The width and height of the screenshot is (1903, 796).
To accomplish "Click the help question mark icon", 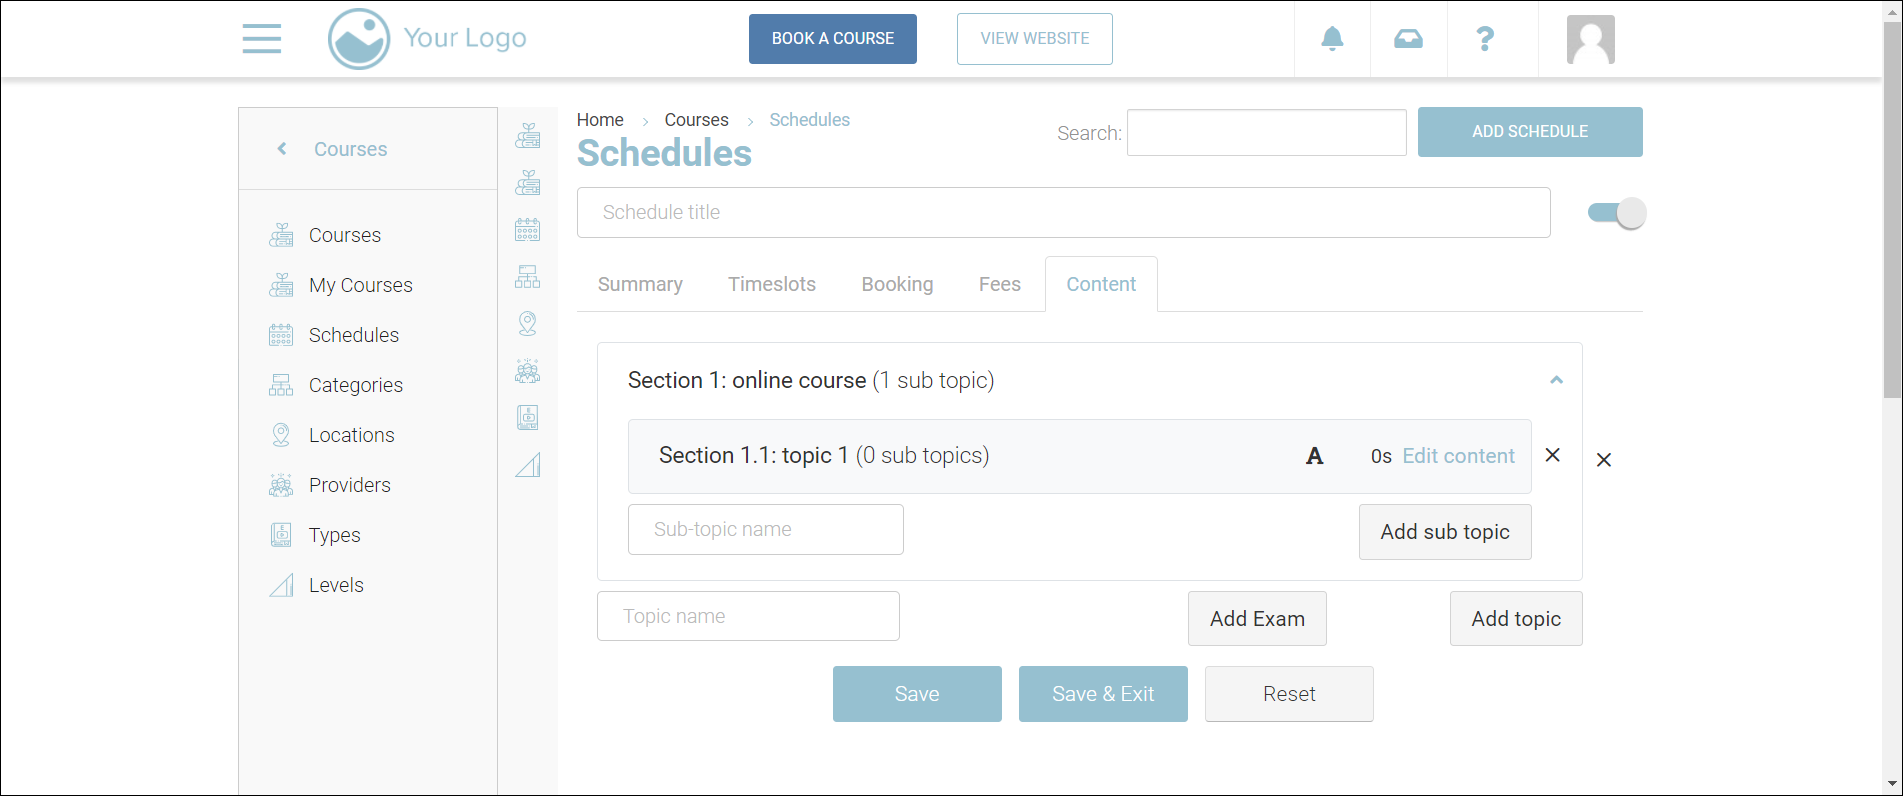I will (1485, 39).
